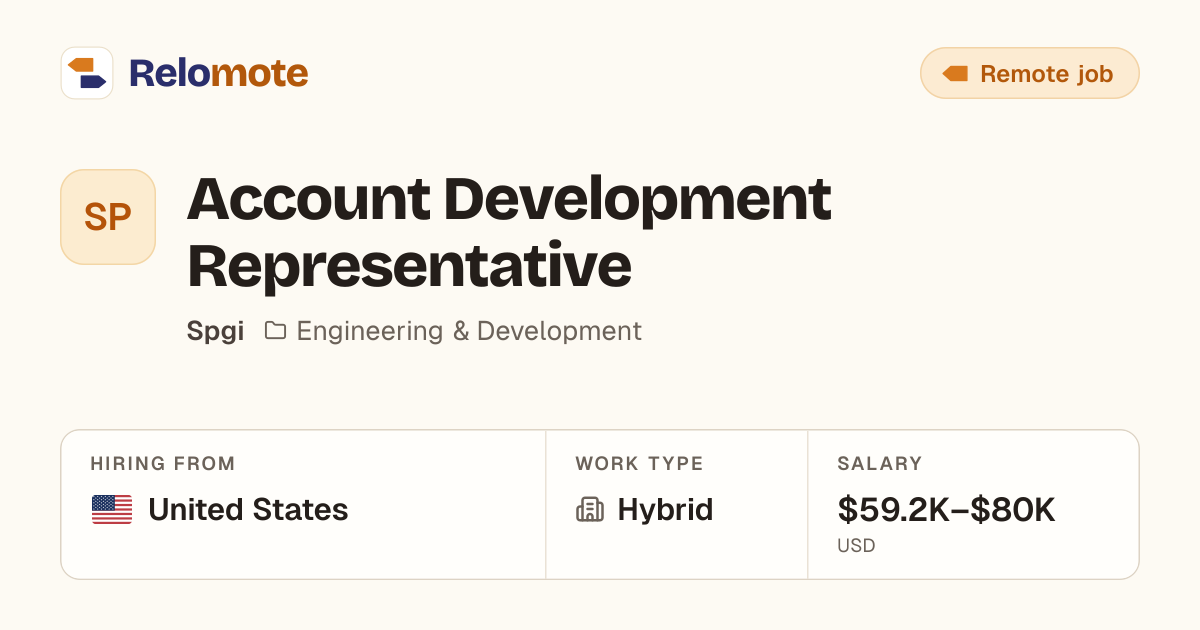The image size is (1200, 630).
Task: Click the USD currency label
Action: click(x=856, y=546)
